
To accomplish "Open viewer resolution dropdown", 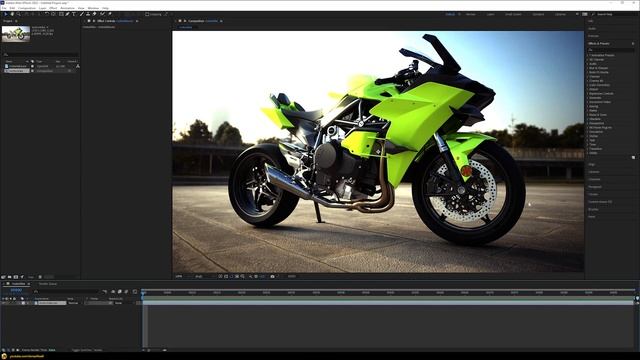I will tap(203, 276).
